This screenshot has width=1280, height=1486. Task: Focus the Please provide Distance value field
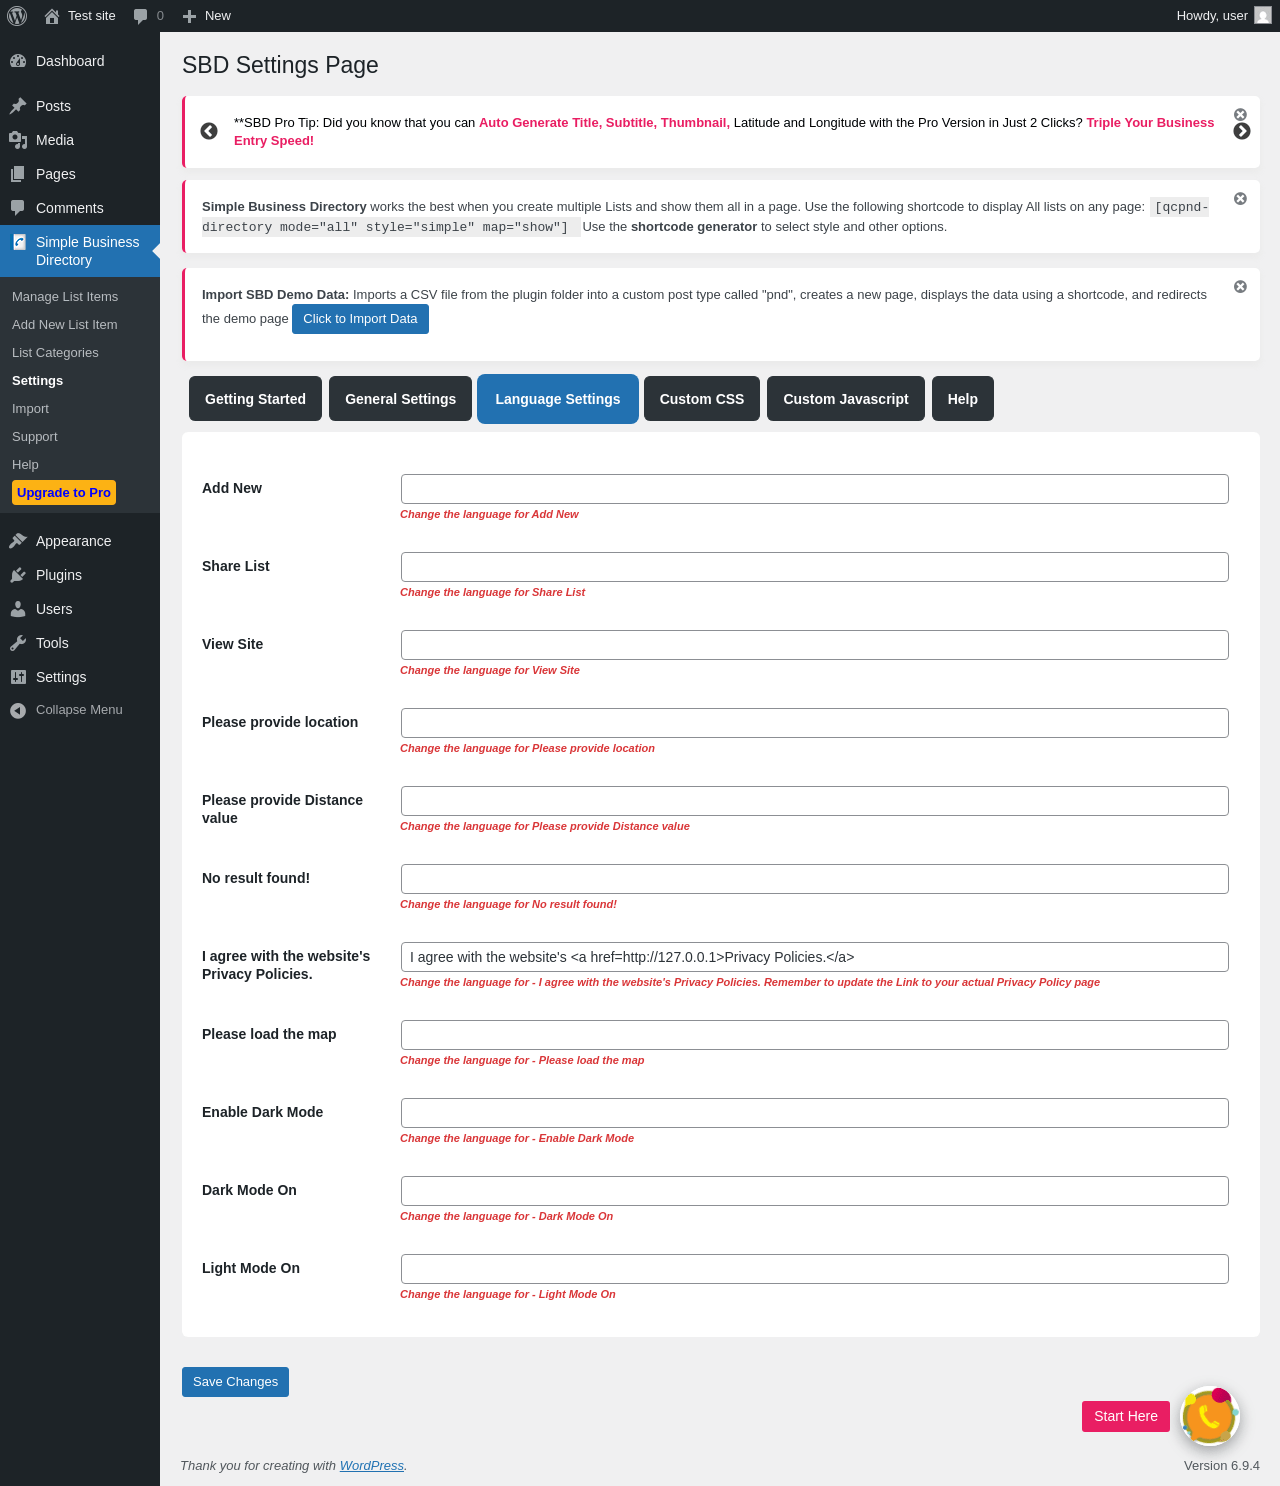(815, 801)
